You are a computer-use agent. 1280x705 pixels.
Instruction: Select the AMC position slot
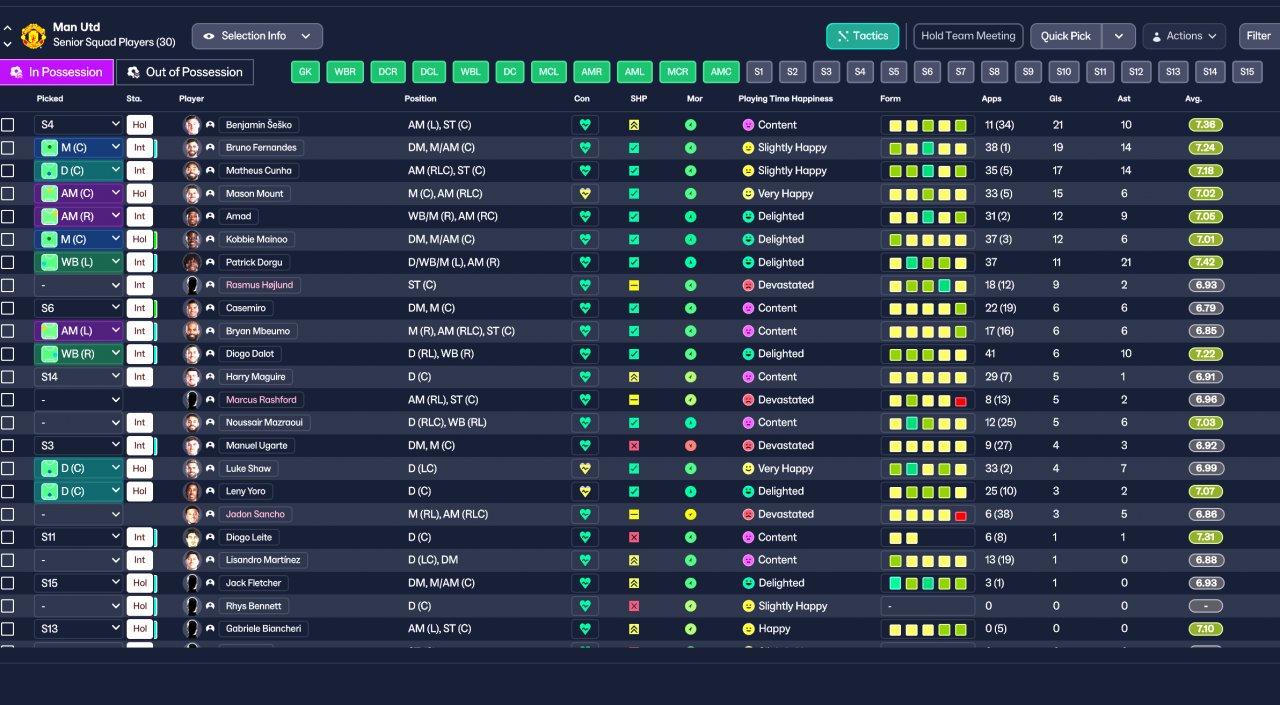pyautogui.click(x=721, y=72)
